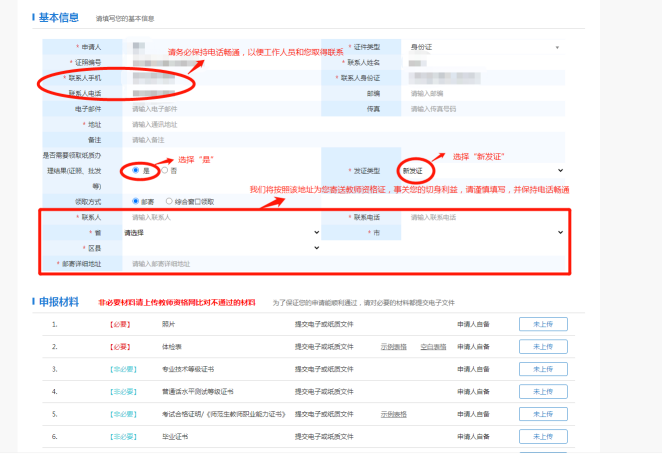
Task: Open the 发证类型 dropdown showing 新发证
Action: tap(483, 171)
